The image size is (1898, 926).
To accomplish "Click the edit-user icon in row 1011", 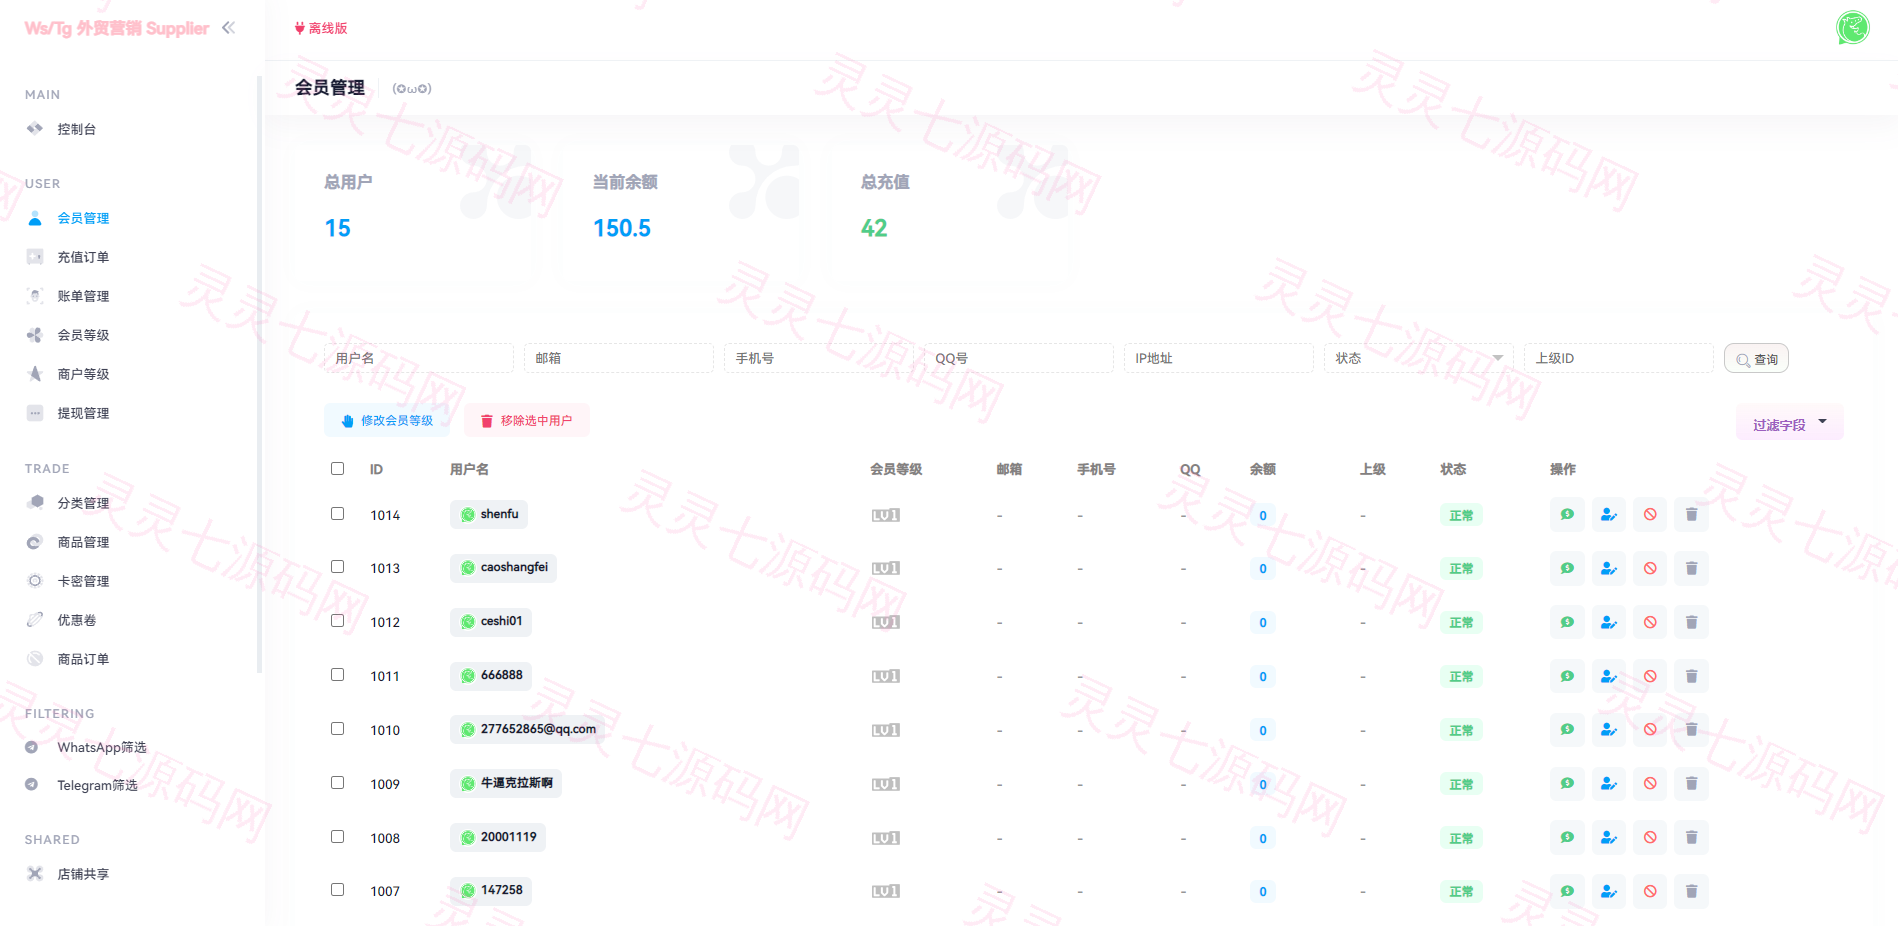I will (1608, 677).
